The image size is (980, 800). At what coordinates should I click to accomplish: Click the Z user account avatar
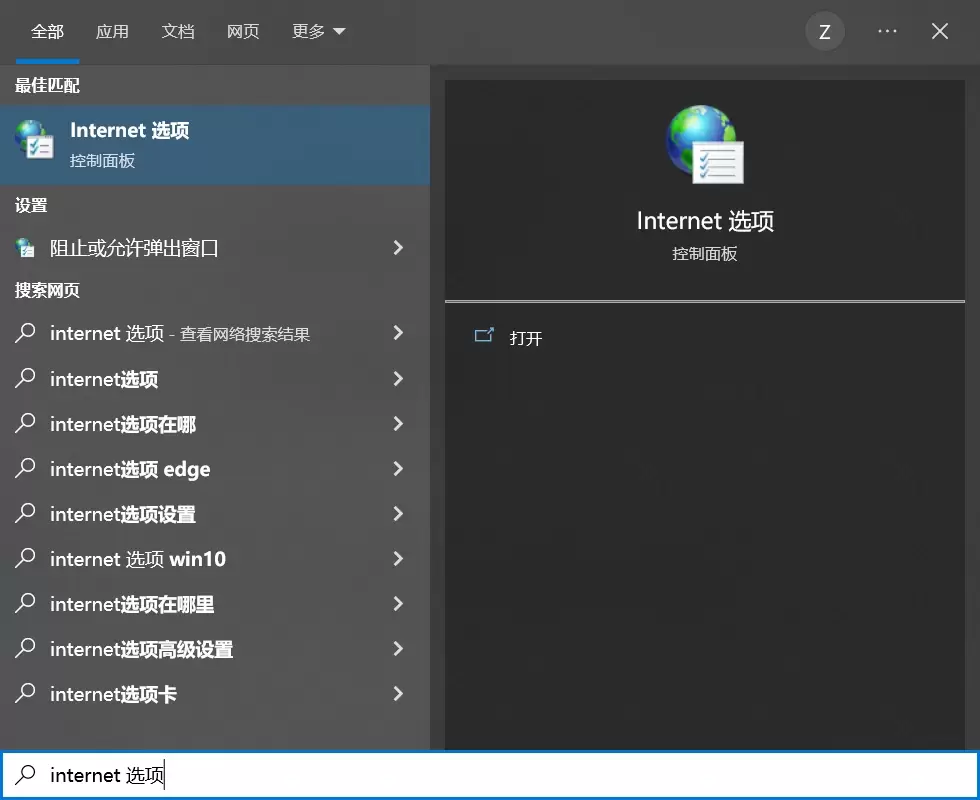824,31
